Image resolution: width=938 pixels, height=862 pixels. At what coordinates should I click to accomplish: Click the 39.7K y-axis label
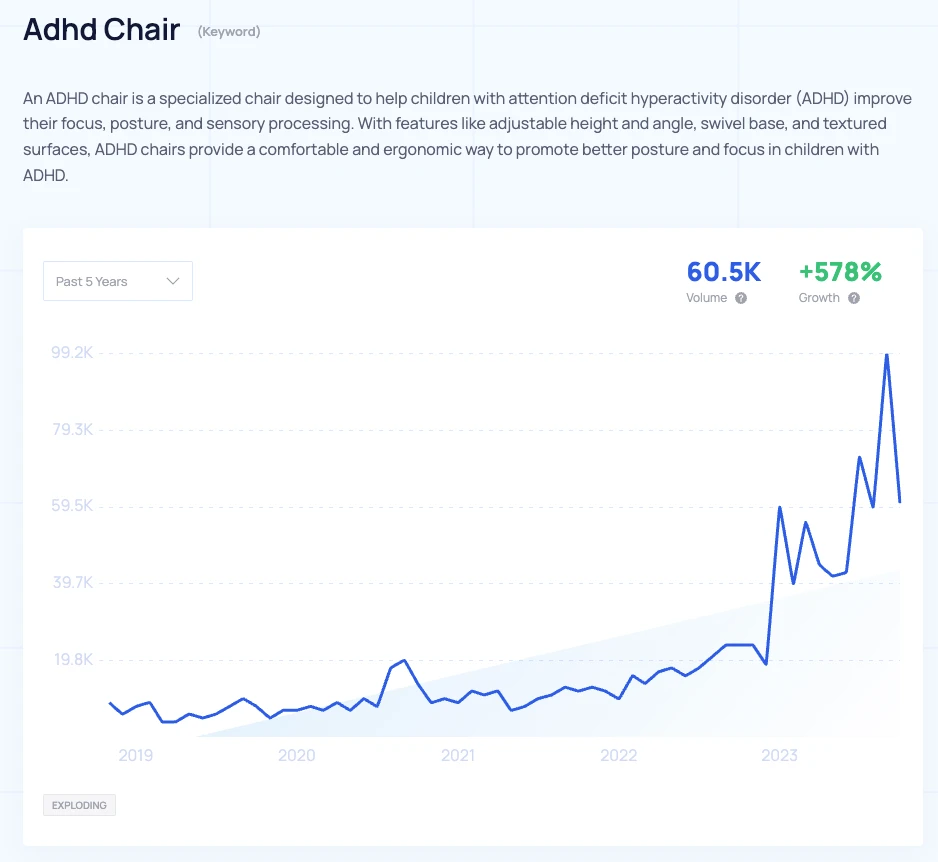tap(72, 583)
